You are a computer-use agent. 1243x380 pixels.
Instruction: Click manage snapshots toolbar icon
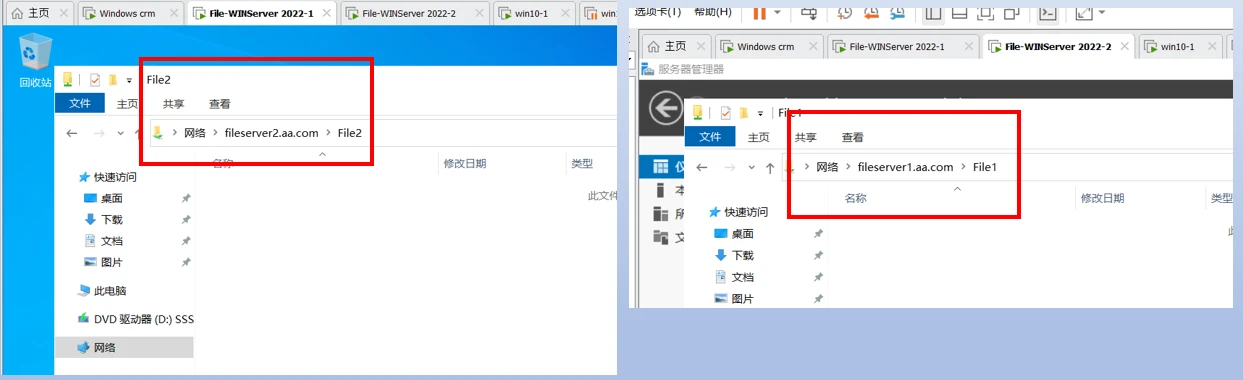pos(897,12)
